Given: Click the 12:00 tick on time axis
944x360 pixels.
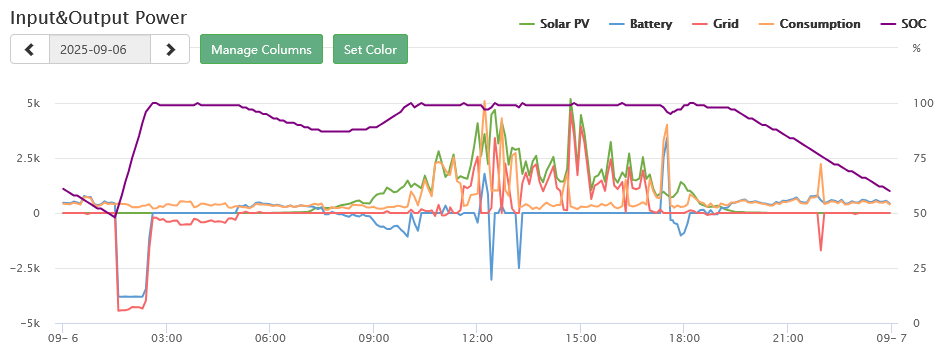Looking at the screenshot, I should point(477,338).
